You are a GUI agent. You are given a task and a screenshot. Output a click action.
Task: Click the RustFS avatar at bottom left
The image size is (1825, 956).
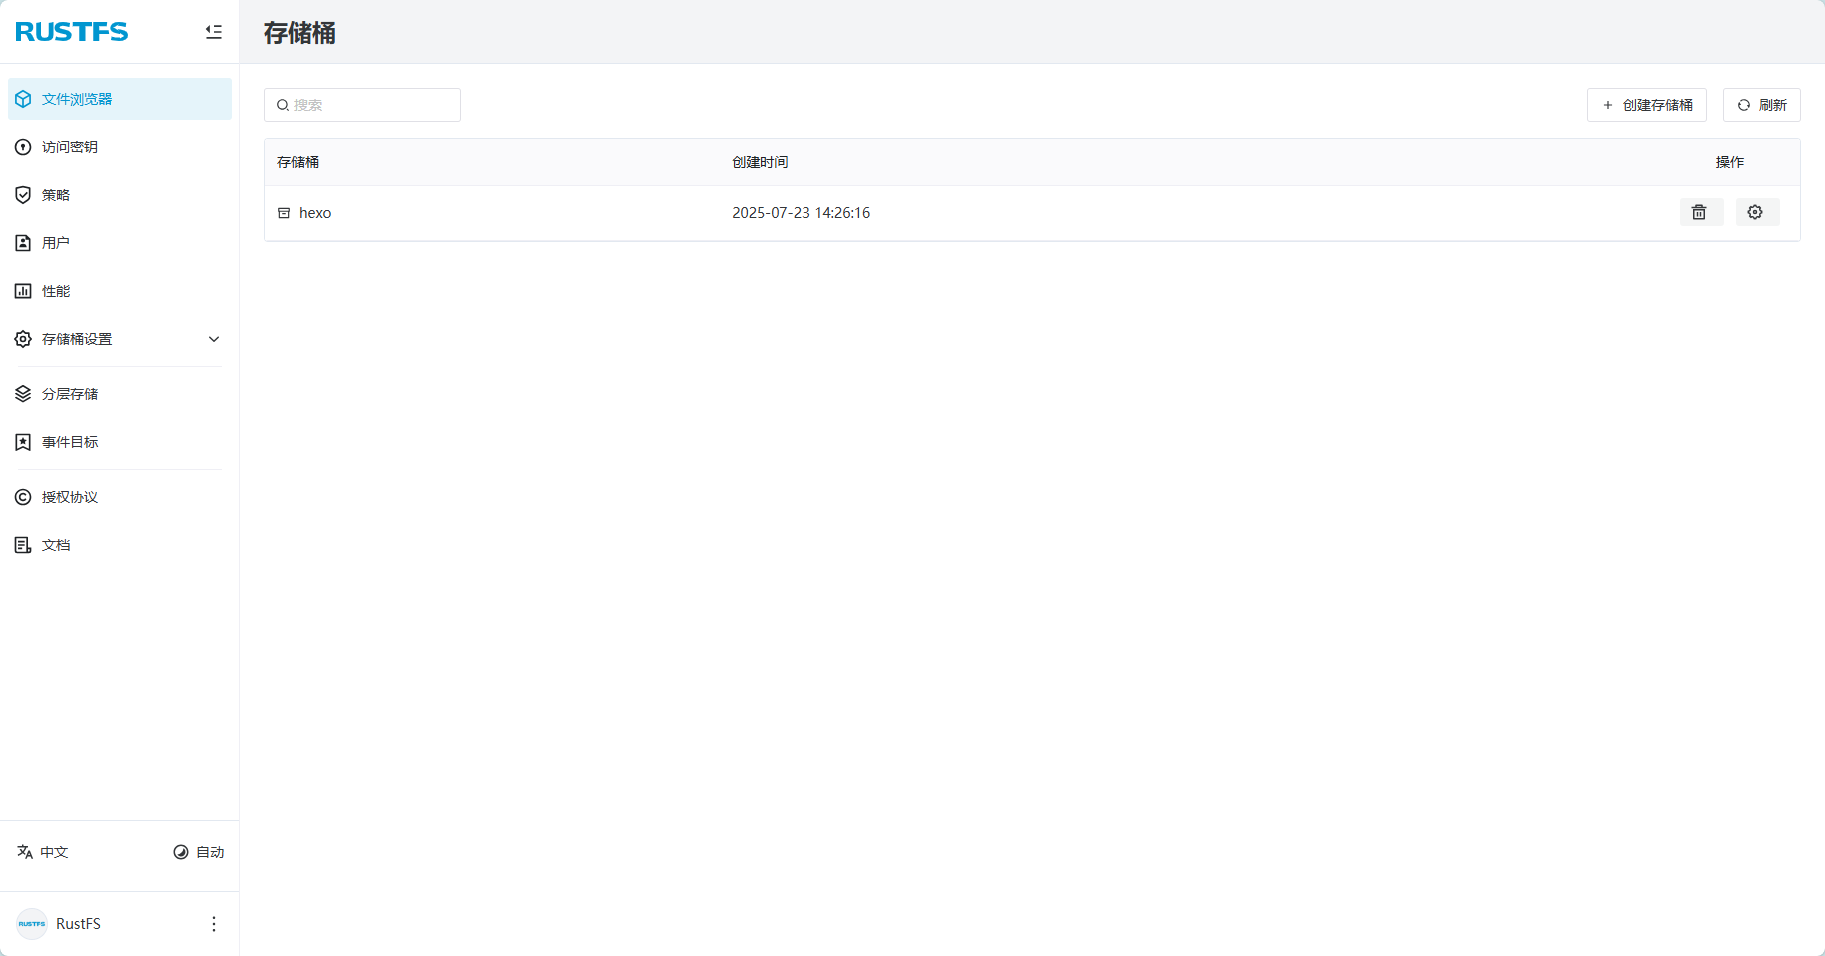click(x=32, y=924)
